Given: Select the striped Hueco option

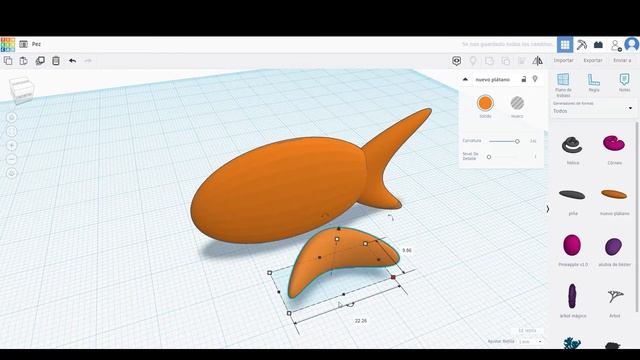Looking at the screenshot, I should tap(517, 103).
